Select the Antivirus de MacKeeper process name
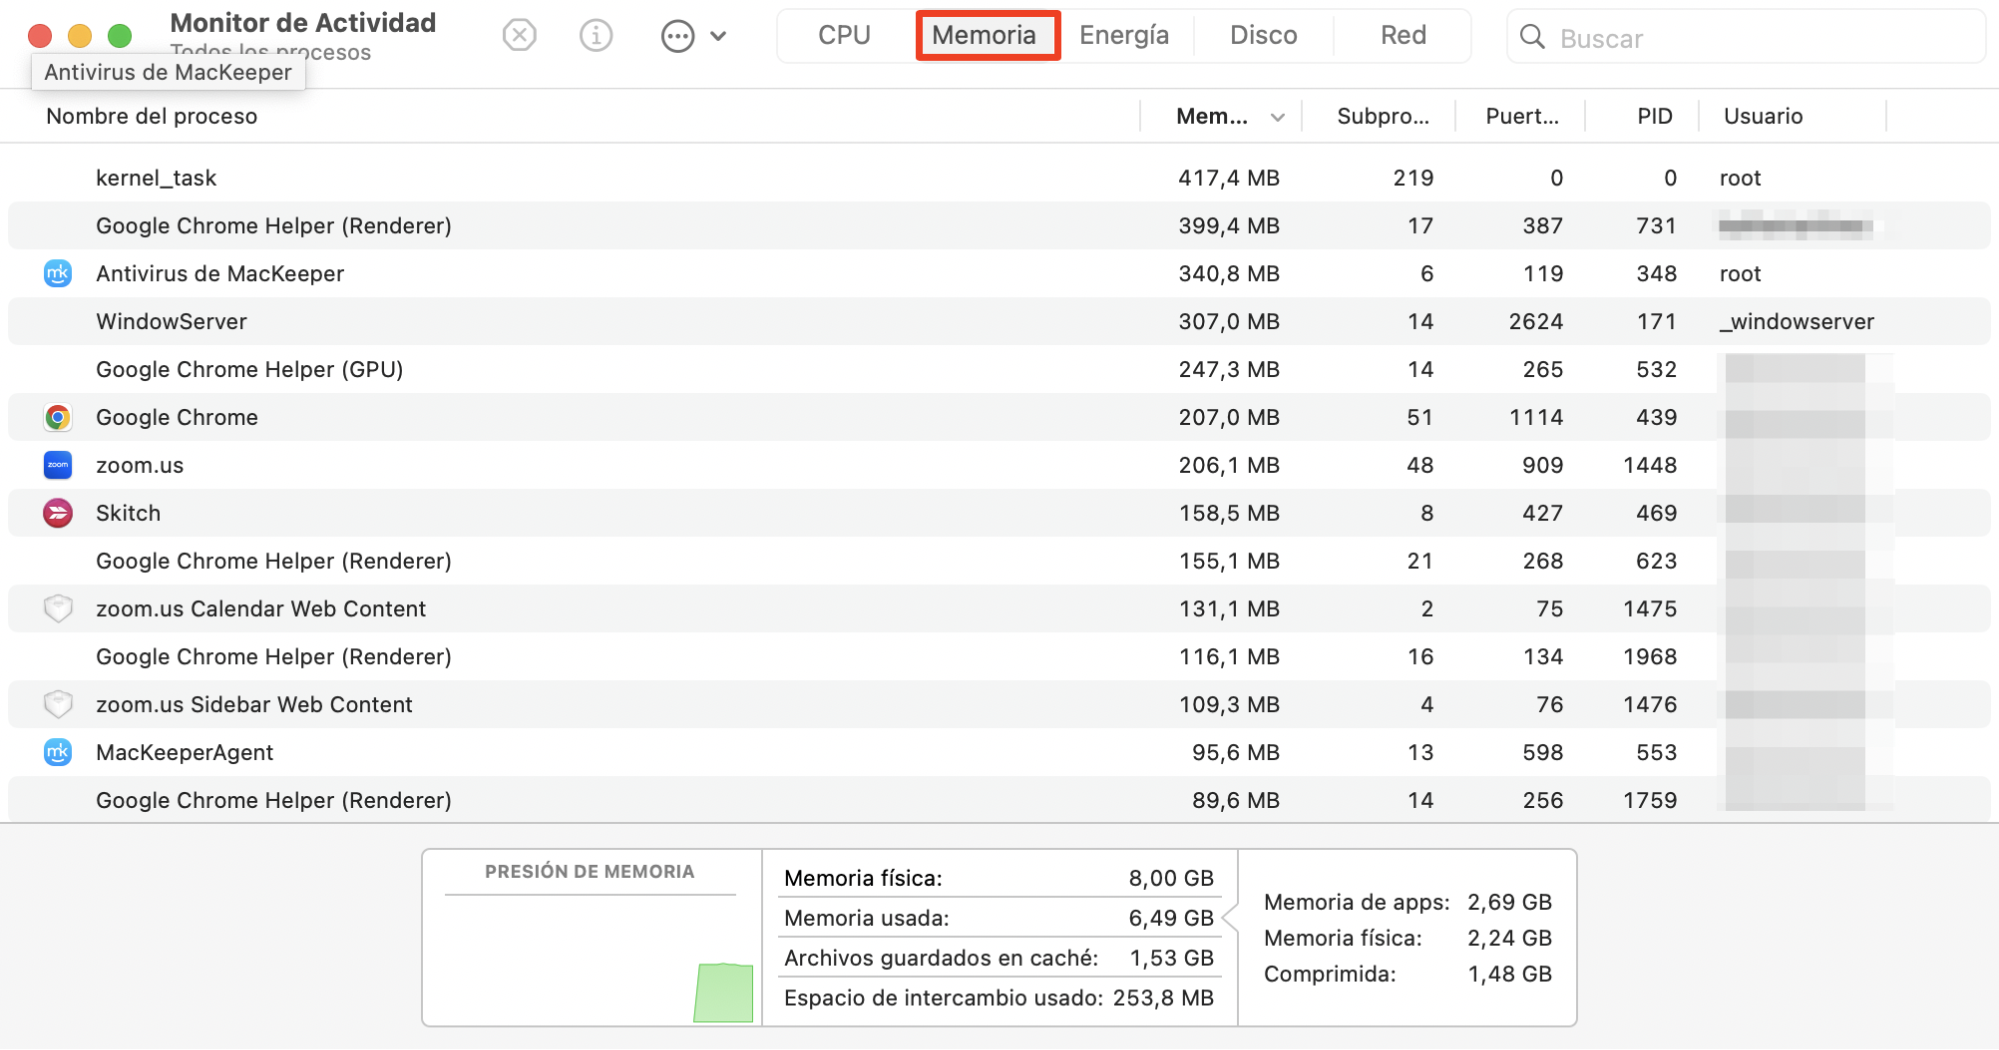The width and height of the screenshot is (1999, 1050). coord(220,273)
